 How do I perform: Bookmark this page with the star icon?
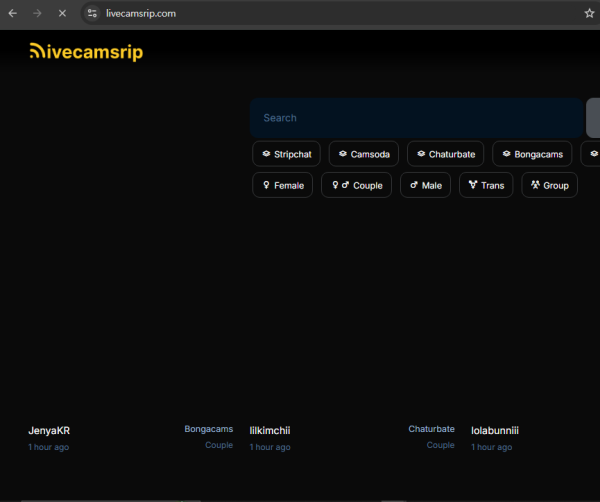(x=589, y=13)
